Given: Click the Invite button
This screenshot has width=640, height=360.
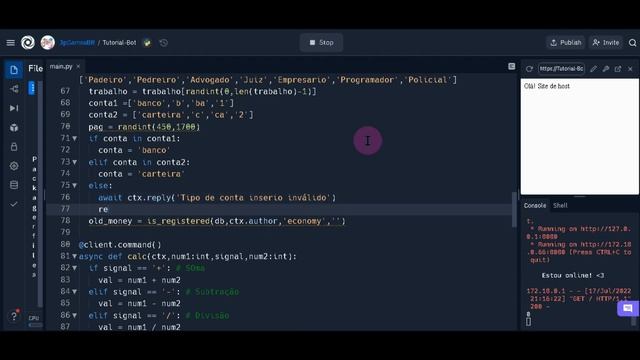Looking at the screenshot, I should click(606, 42).
